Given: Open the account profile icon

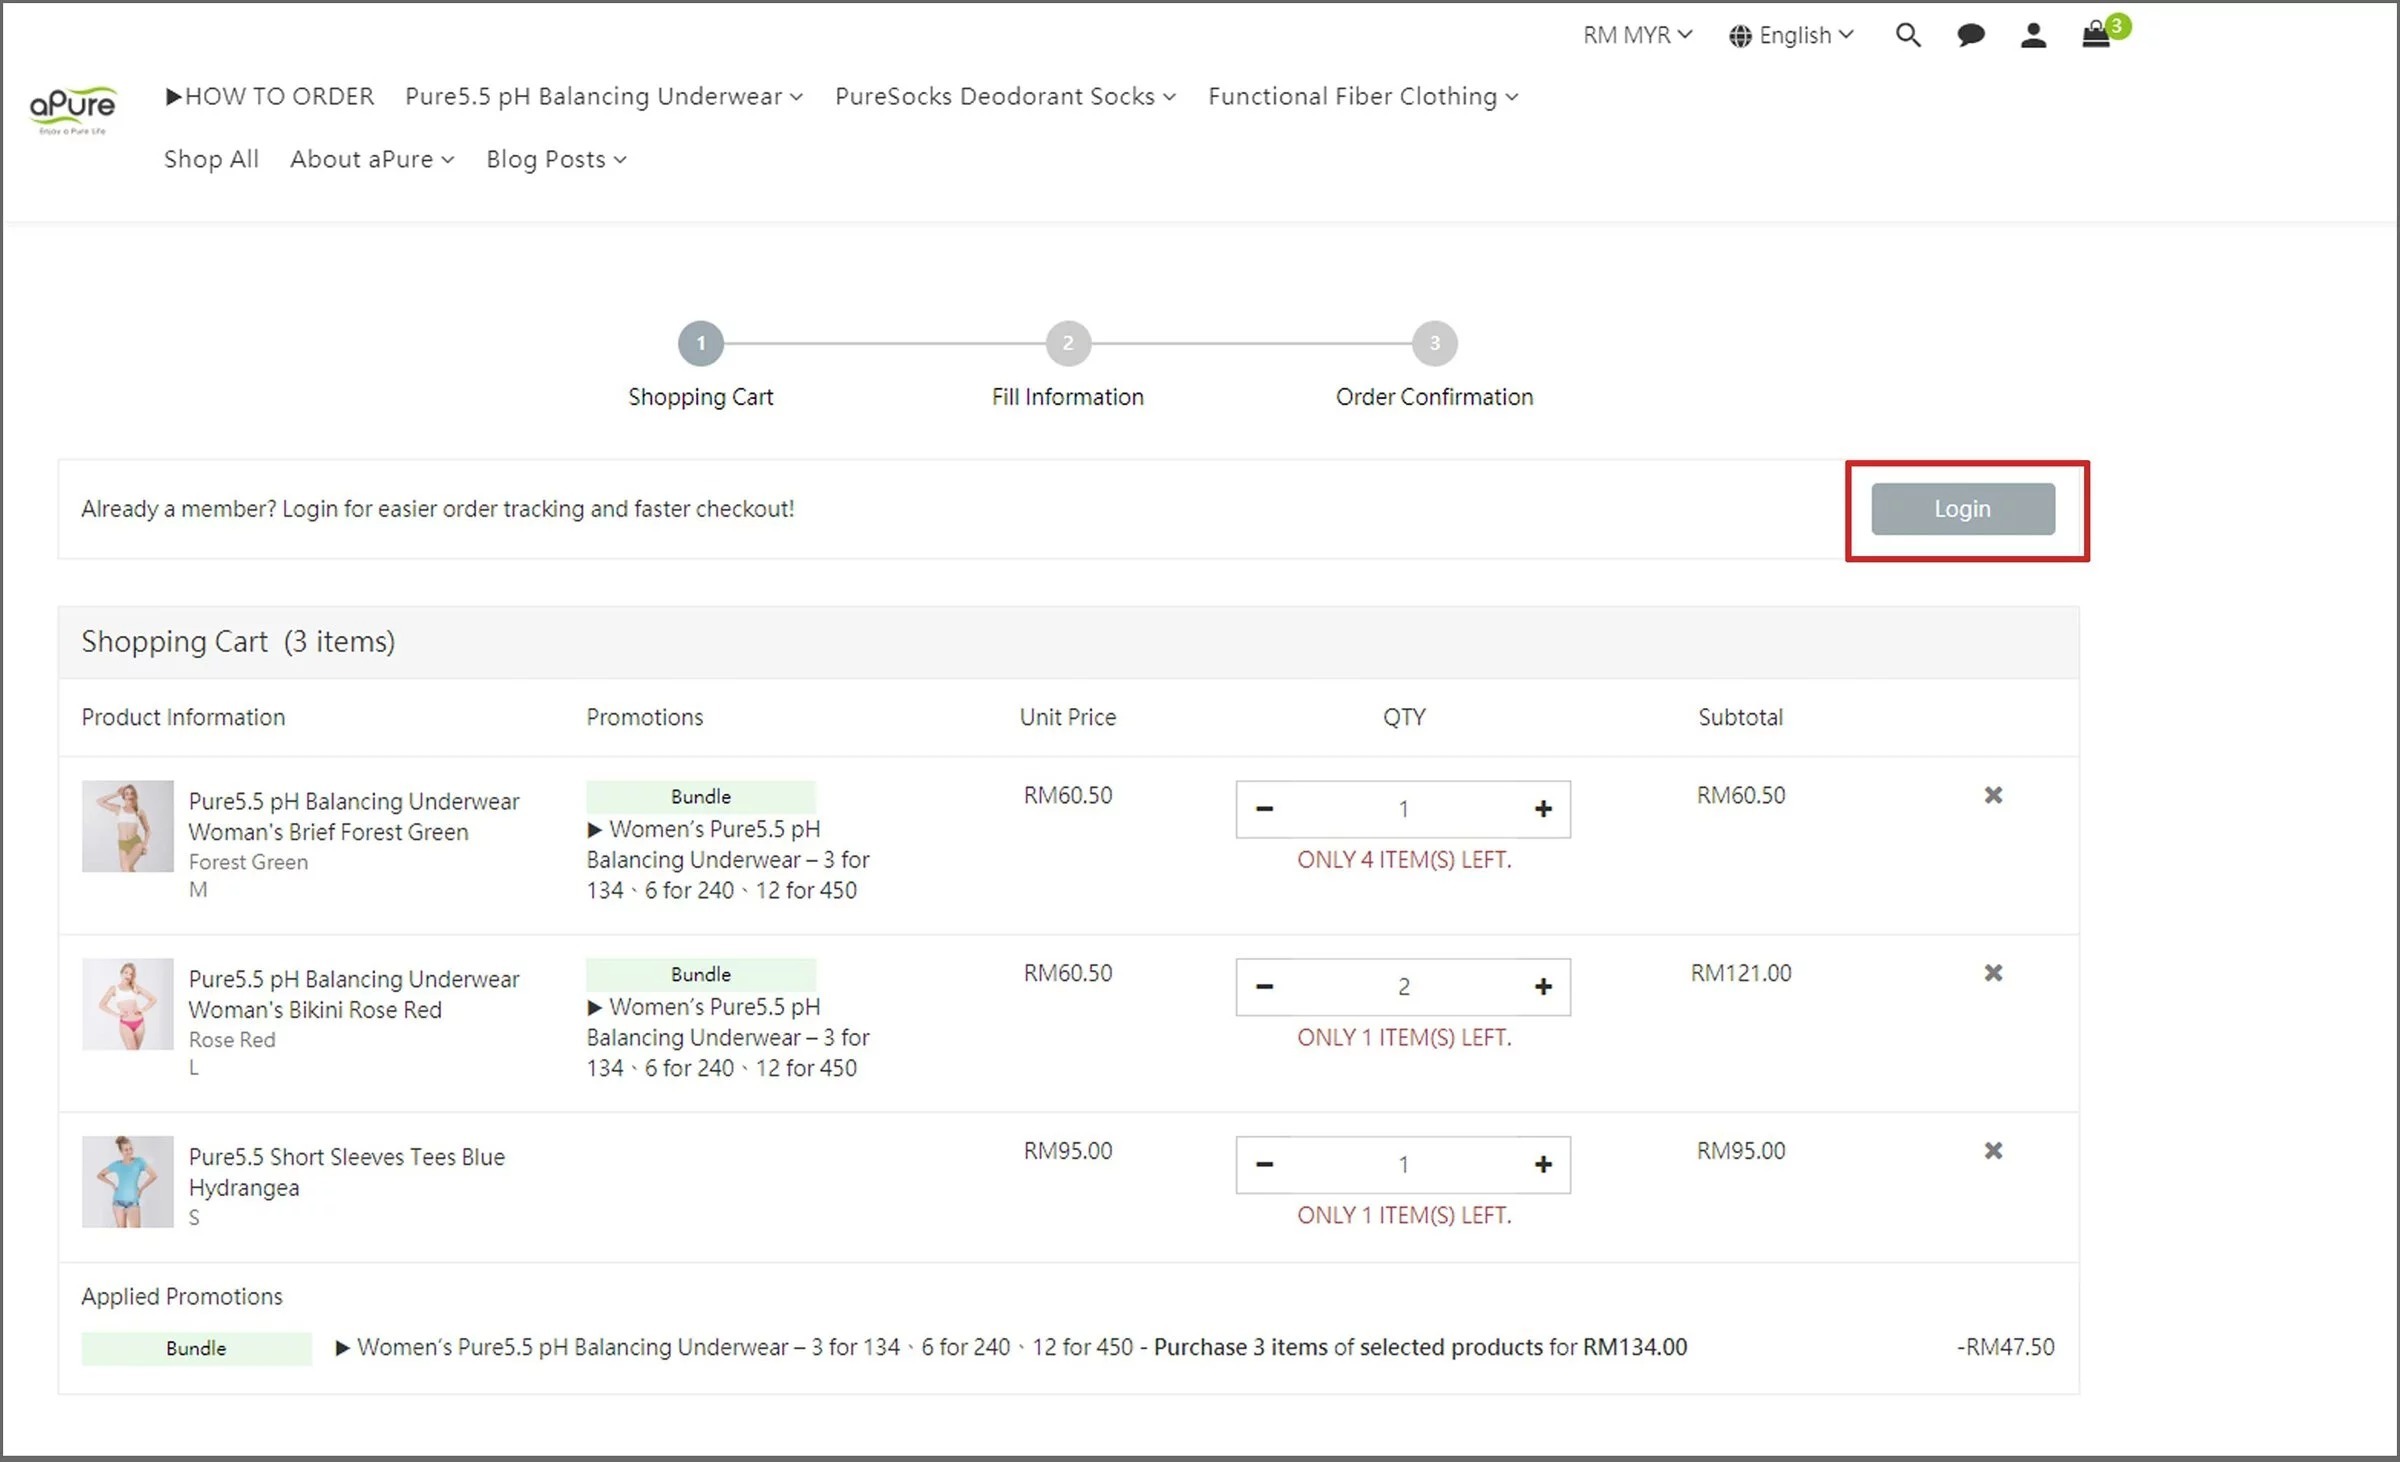Looking at the screenshot, I should coord(2032,36).
